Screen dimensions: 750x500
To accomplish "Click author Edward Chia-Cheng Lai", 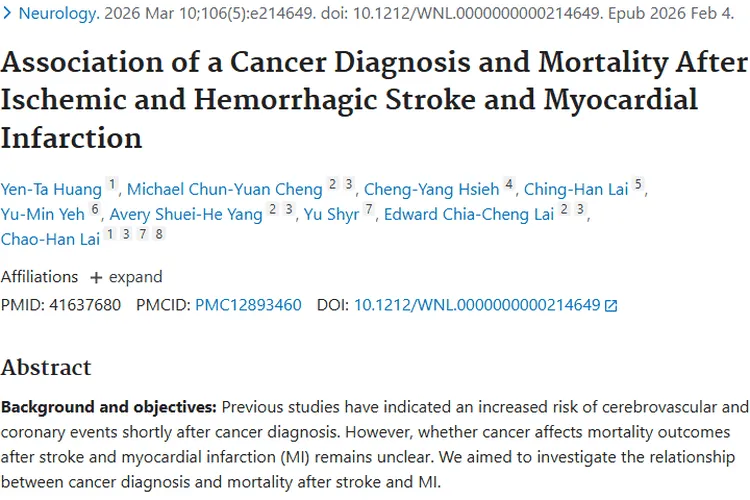I will (x=470, y=213).
